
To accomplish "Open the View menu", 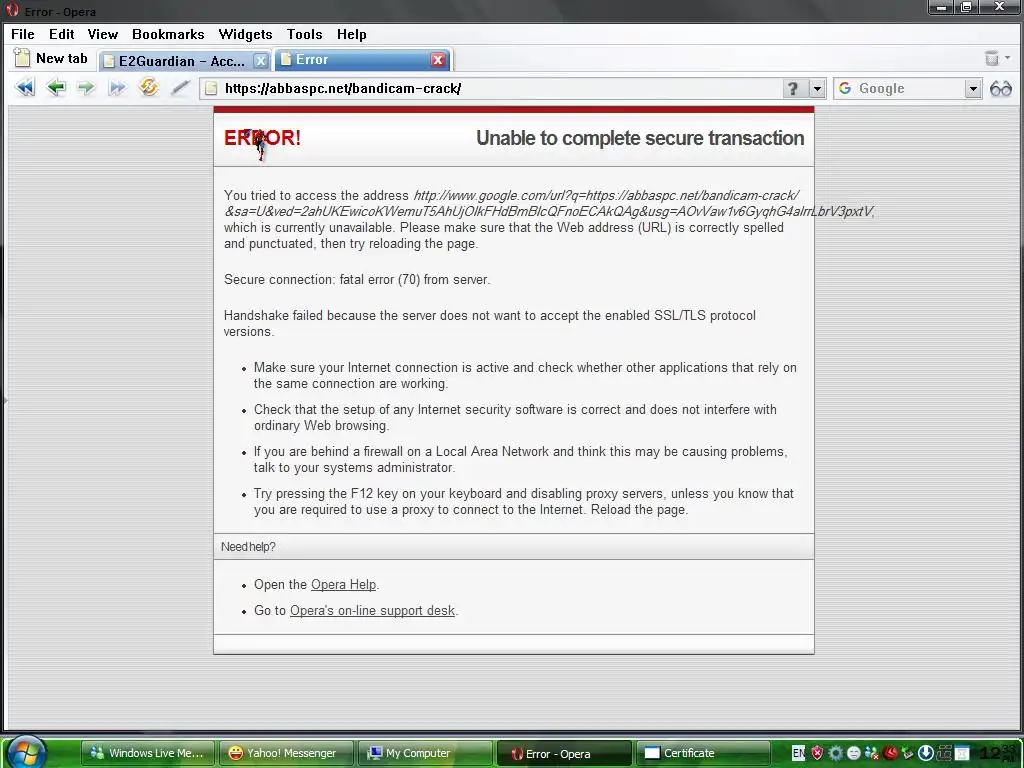I will 103,34.
